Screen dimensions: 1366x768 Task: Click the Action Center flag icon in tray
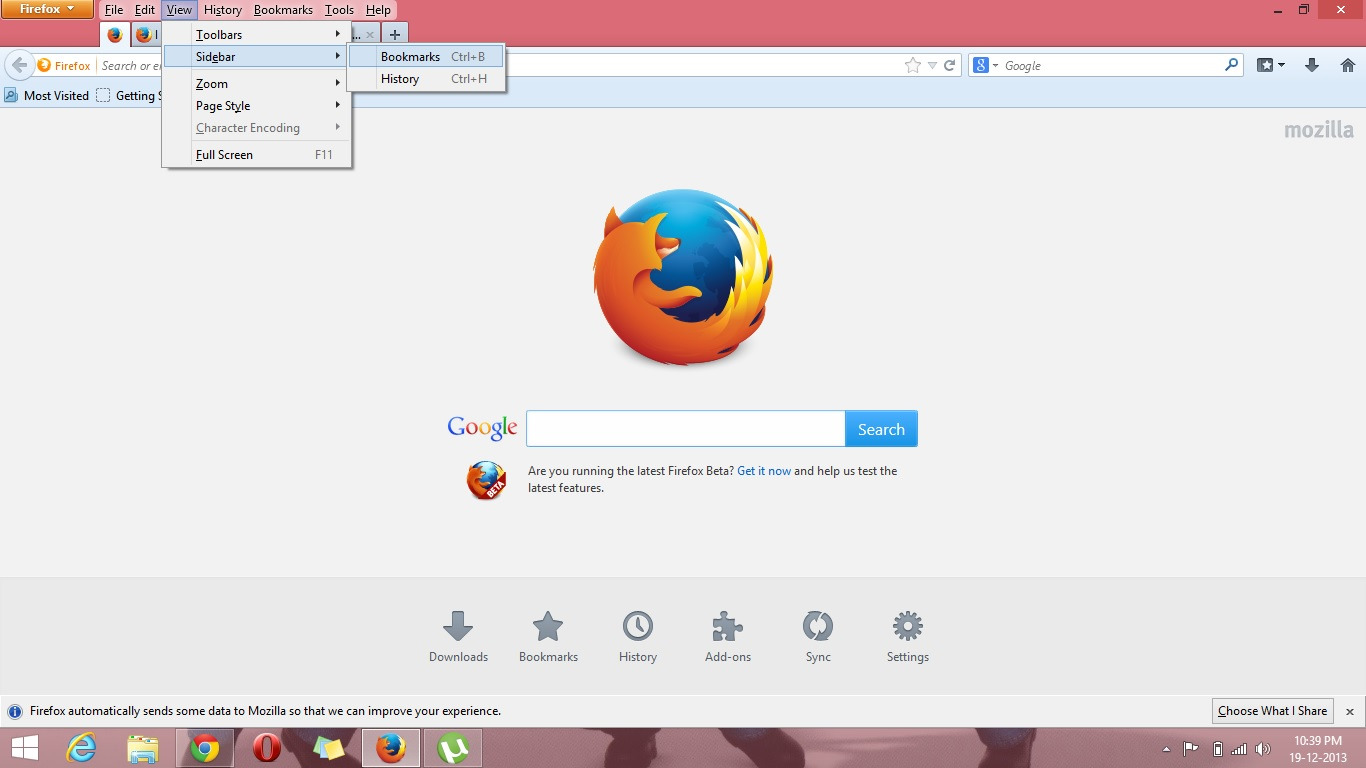[x=1191, y=749]
